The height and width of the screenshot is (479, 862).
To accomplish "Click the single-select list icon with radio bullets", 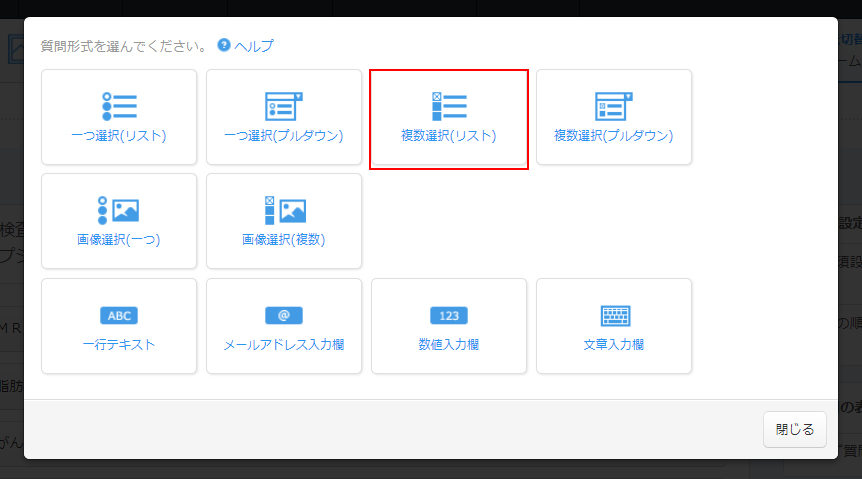I will tap(119, 106).
